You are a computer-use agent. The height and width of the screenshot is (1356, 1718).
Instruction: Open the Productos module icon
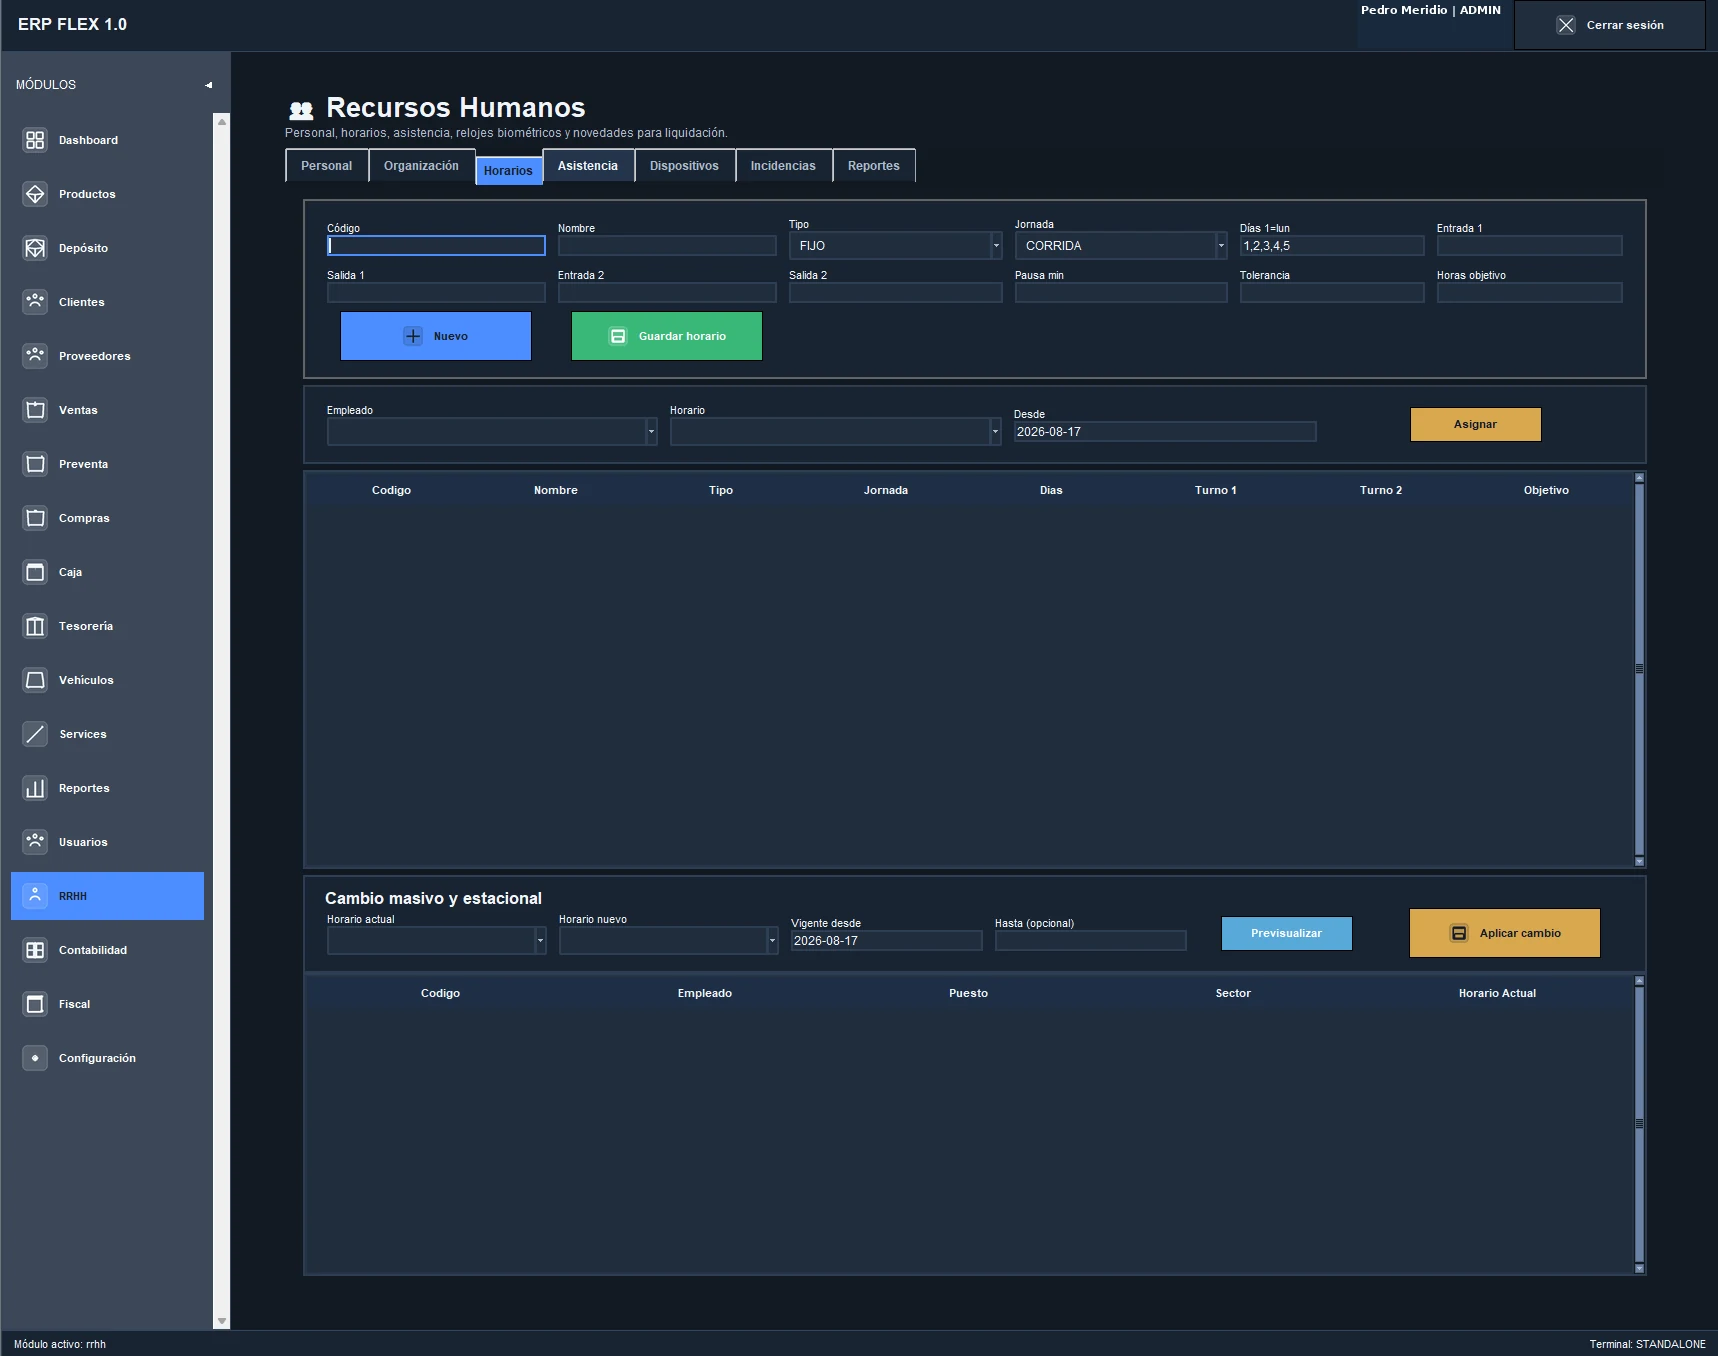click(x=35, y=194)
